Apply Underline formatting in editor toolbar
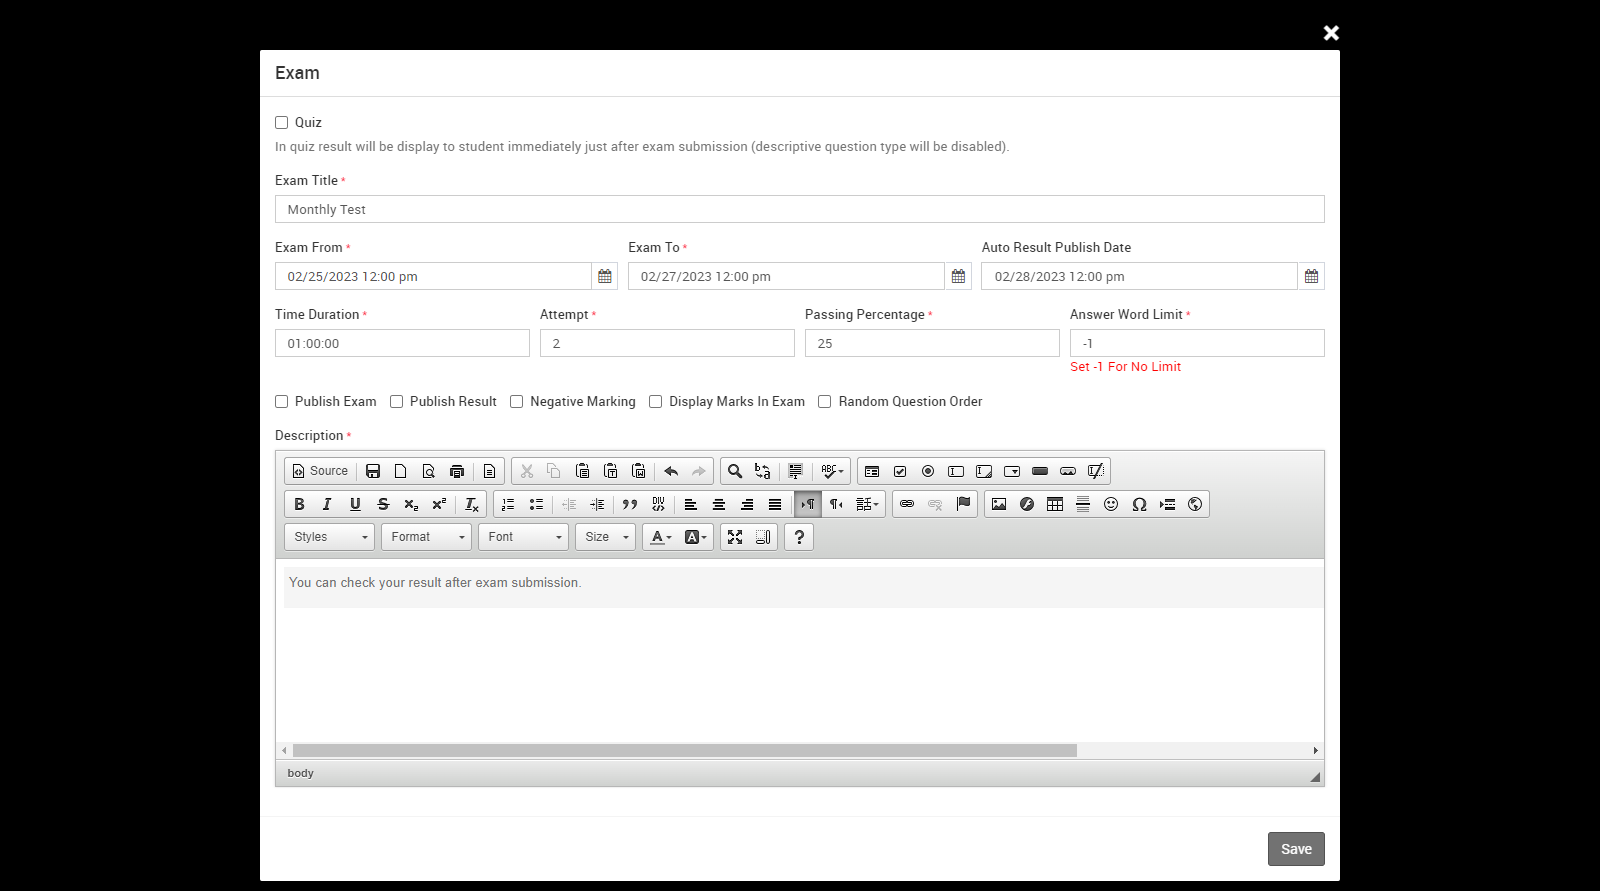Image resolution: width=1600 pixels, height=892 pixels. click(355, 504)
